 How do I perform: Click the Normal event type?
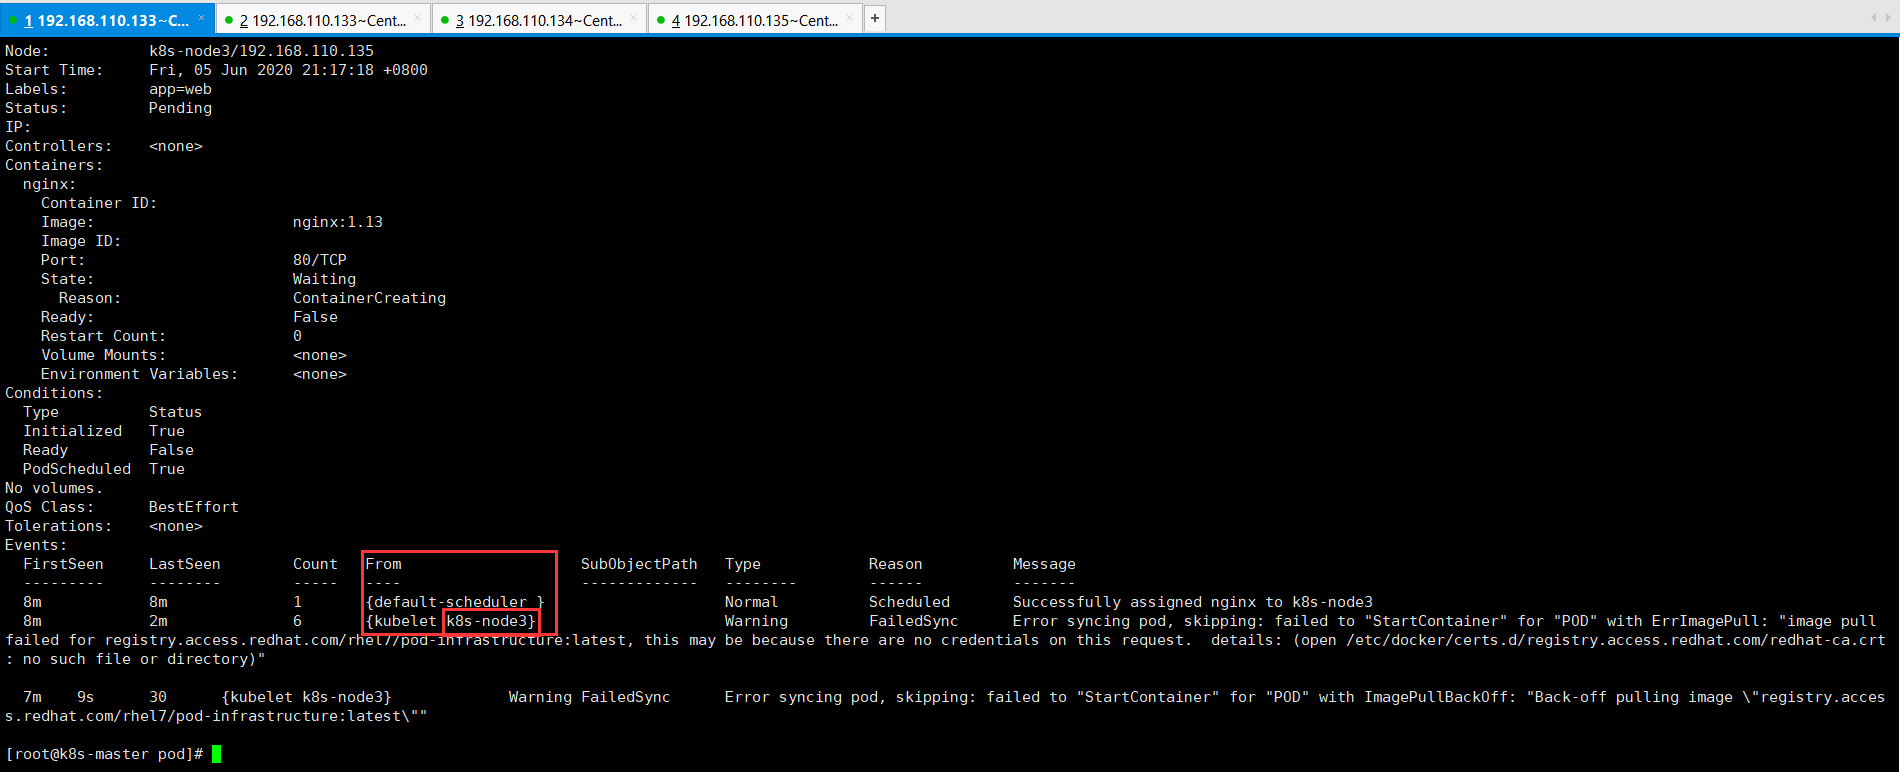[751, 602]
